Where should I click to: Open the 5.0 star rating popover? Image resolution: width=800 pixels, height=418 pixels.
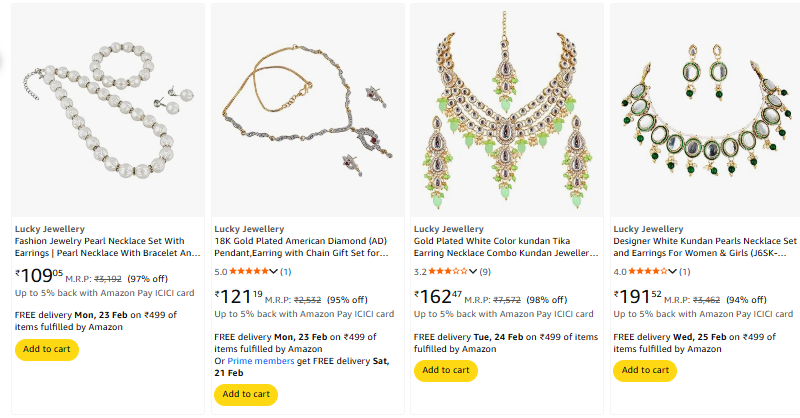click(x=273, y=271)
